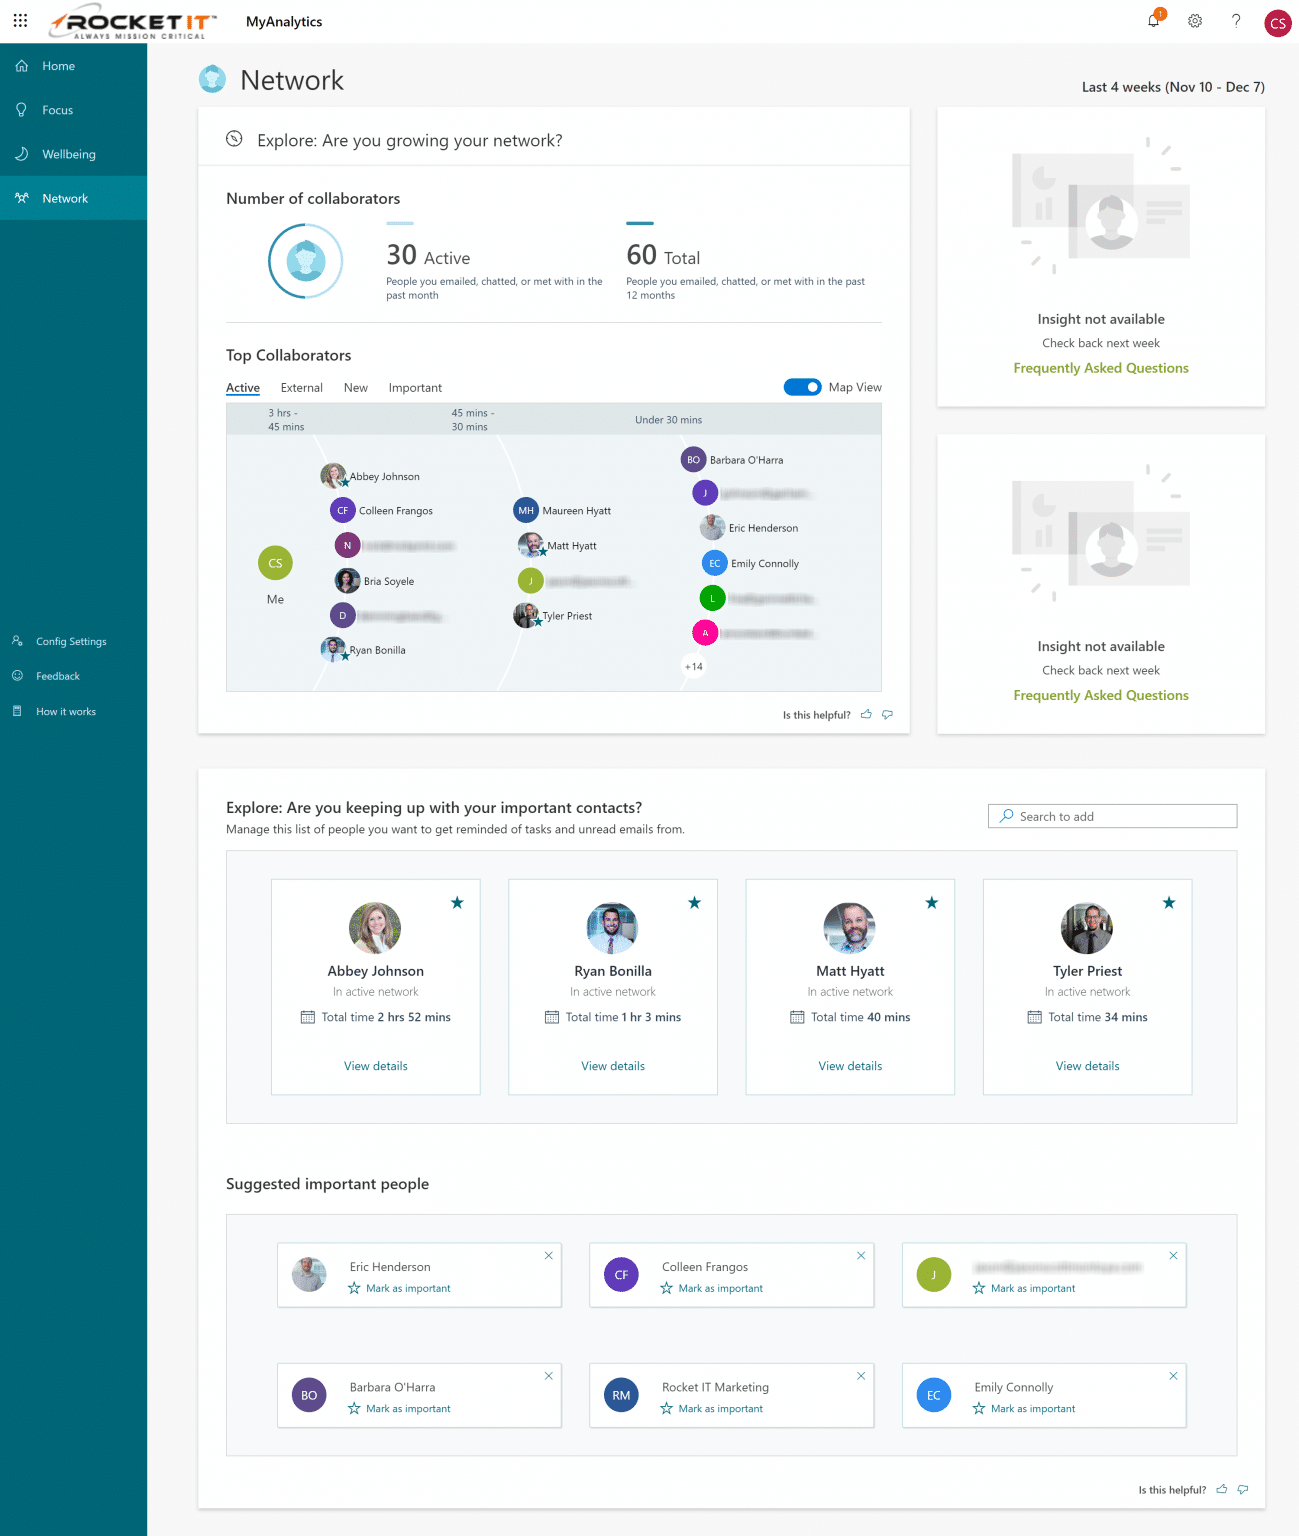Viewport: 1299px width, 1536px height.
Task: Mark Eric Henderson as important
Action: pos(399,1288)
